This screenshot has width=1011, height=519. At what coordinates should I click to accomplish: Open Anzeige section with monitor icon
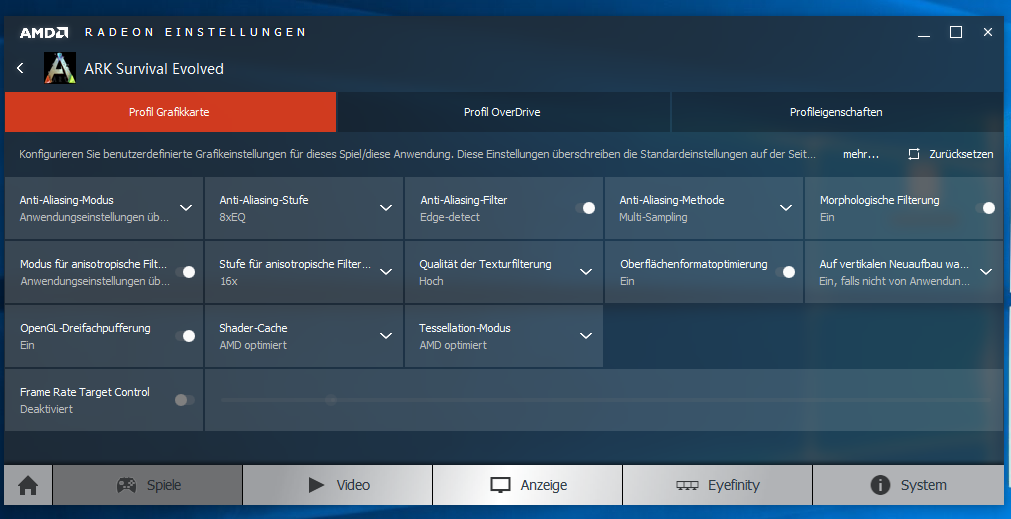[x=527, y=485]
